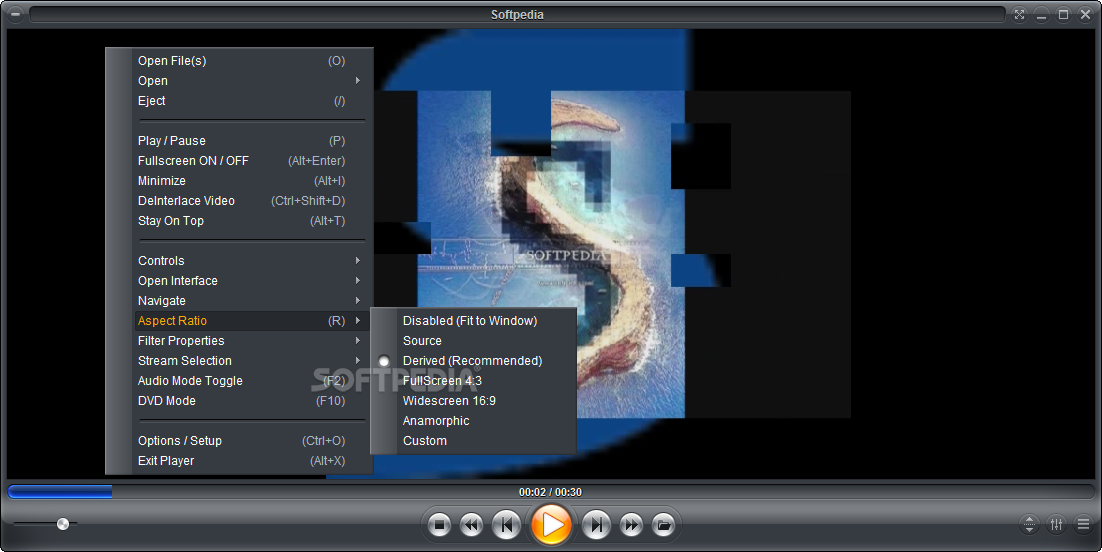This screenshot has width=1102, height=552.
Task: Jump to the previous track button
Action: (x=506, y=525)
